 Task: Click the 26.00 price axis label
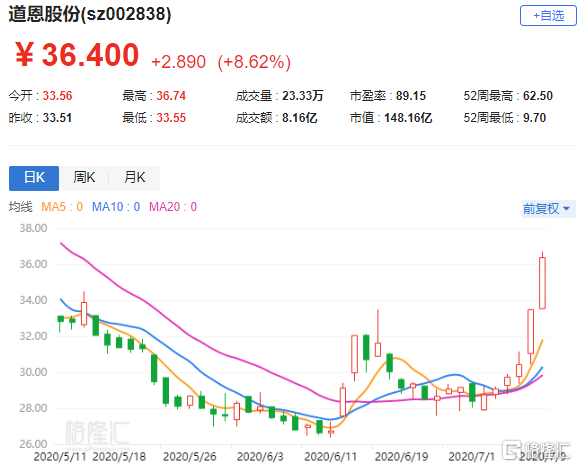(x=33, y=444)
